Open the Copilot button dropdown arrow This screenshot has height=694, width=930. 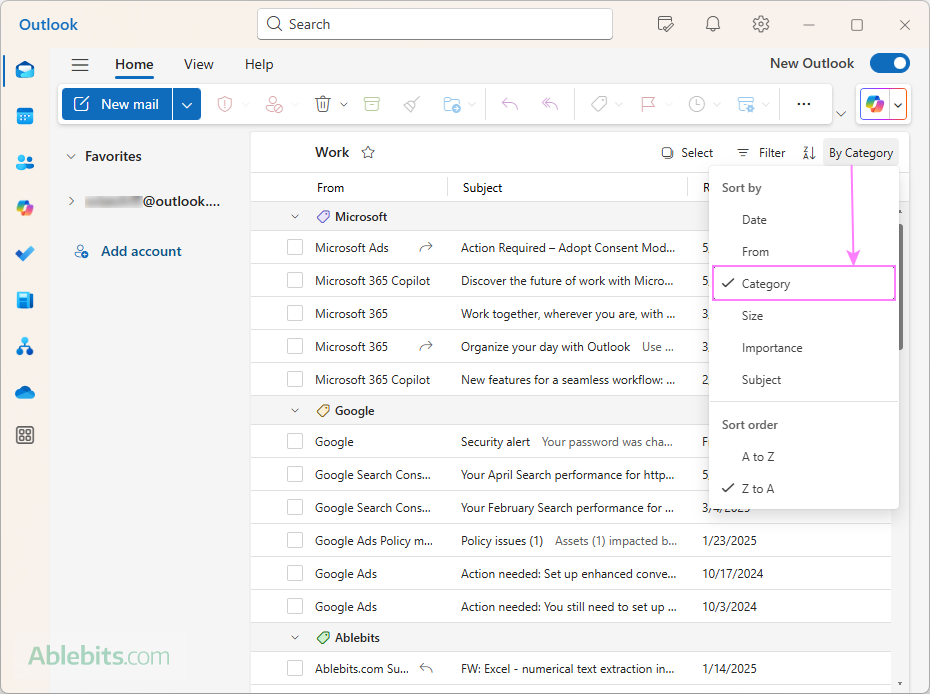(898, 105)
